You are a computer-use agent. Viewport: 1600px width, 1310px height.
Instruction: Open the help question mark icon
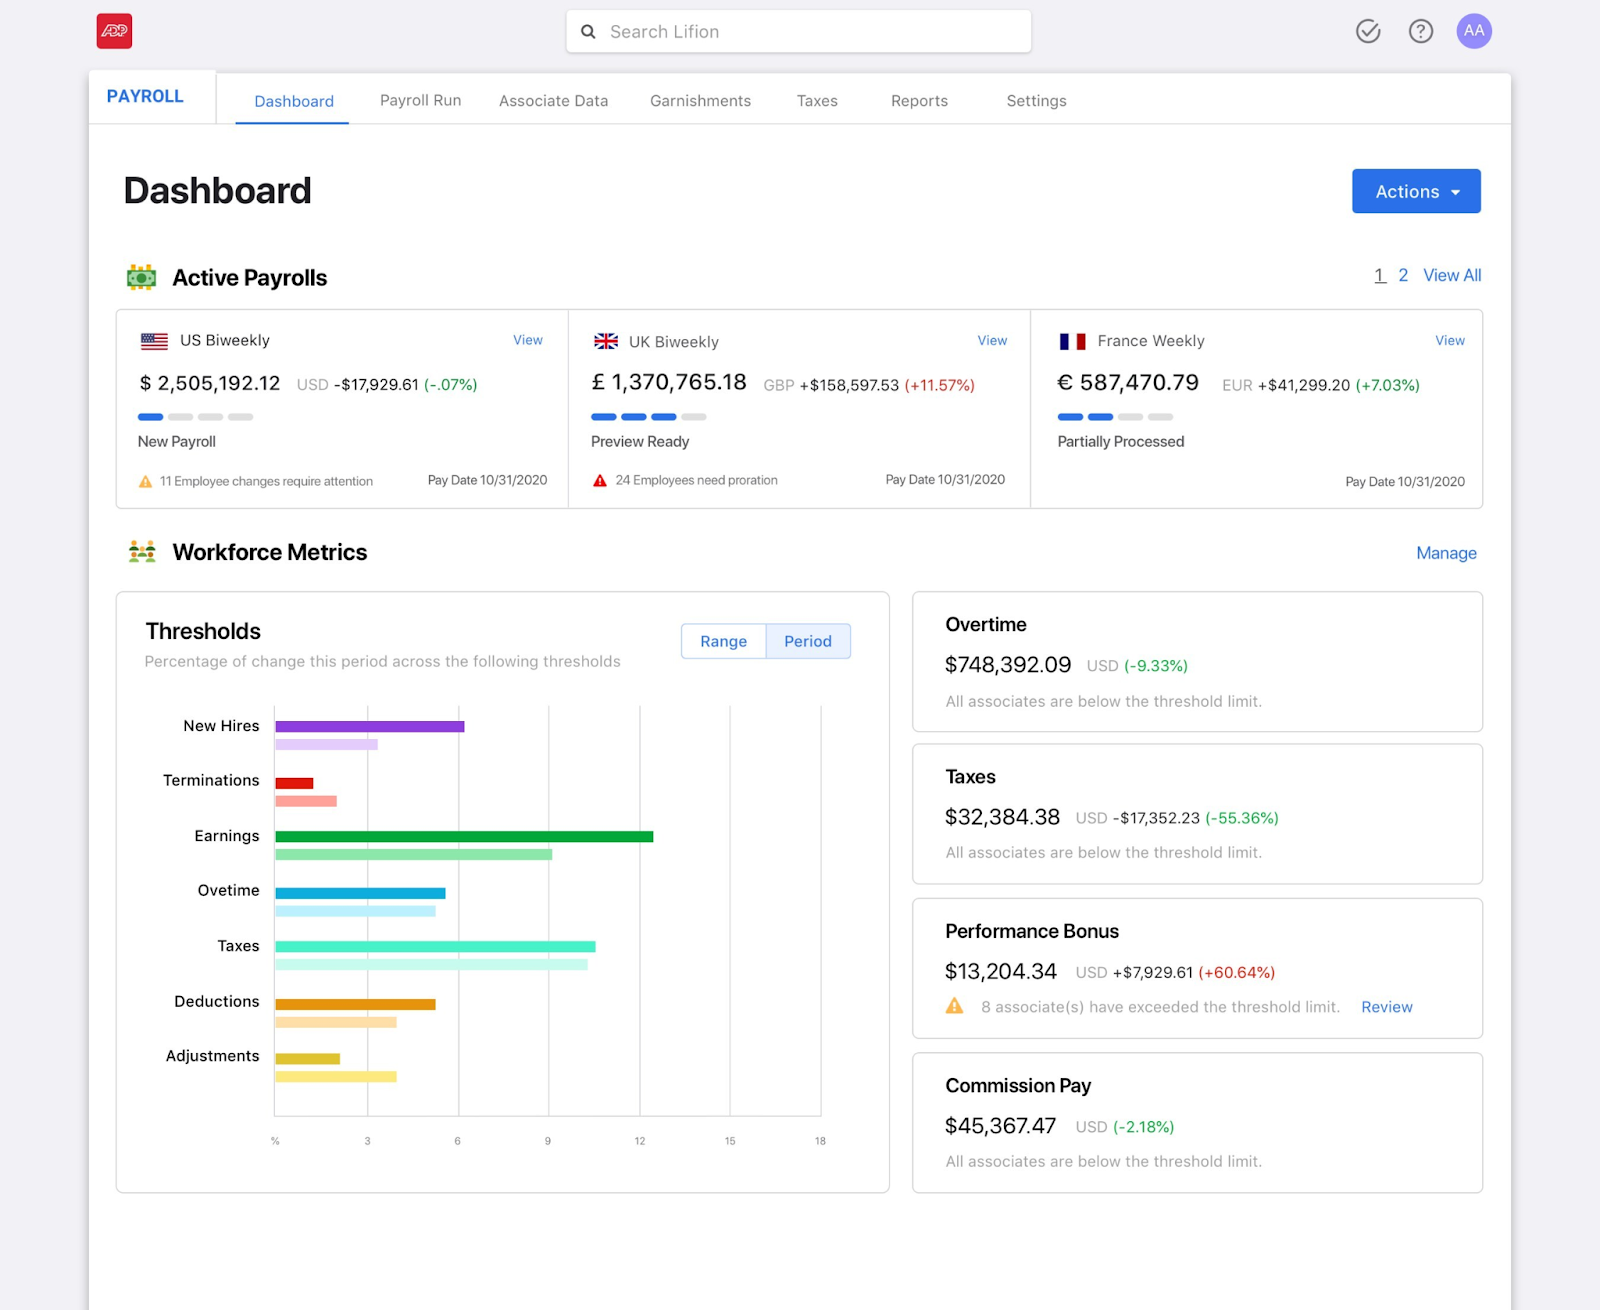point(1420,31)
